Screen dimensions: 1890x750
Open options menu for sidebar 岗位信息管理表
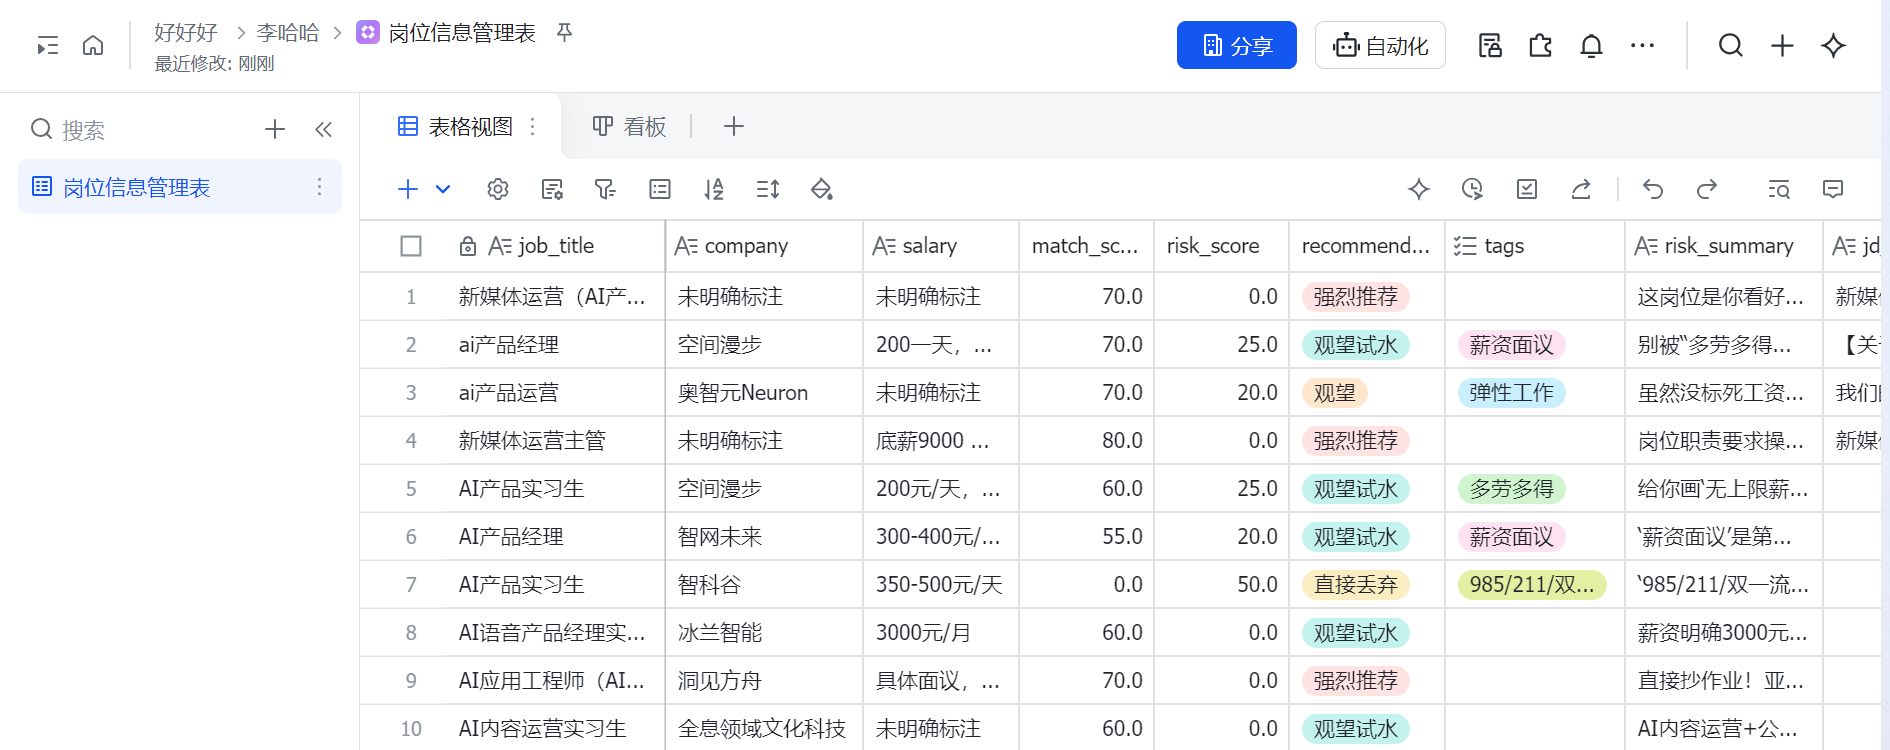(319, 187)
